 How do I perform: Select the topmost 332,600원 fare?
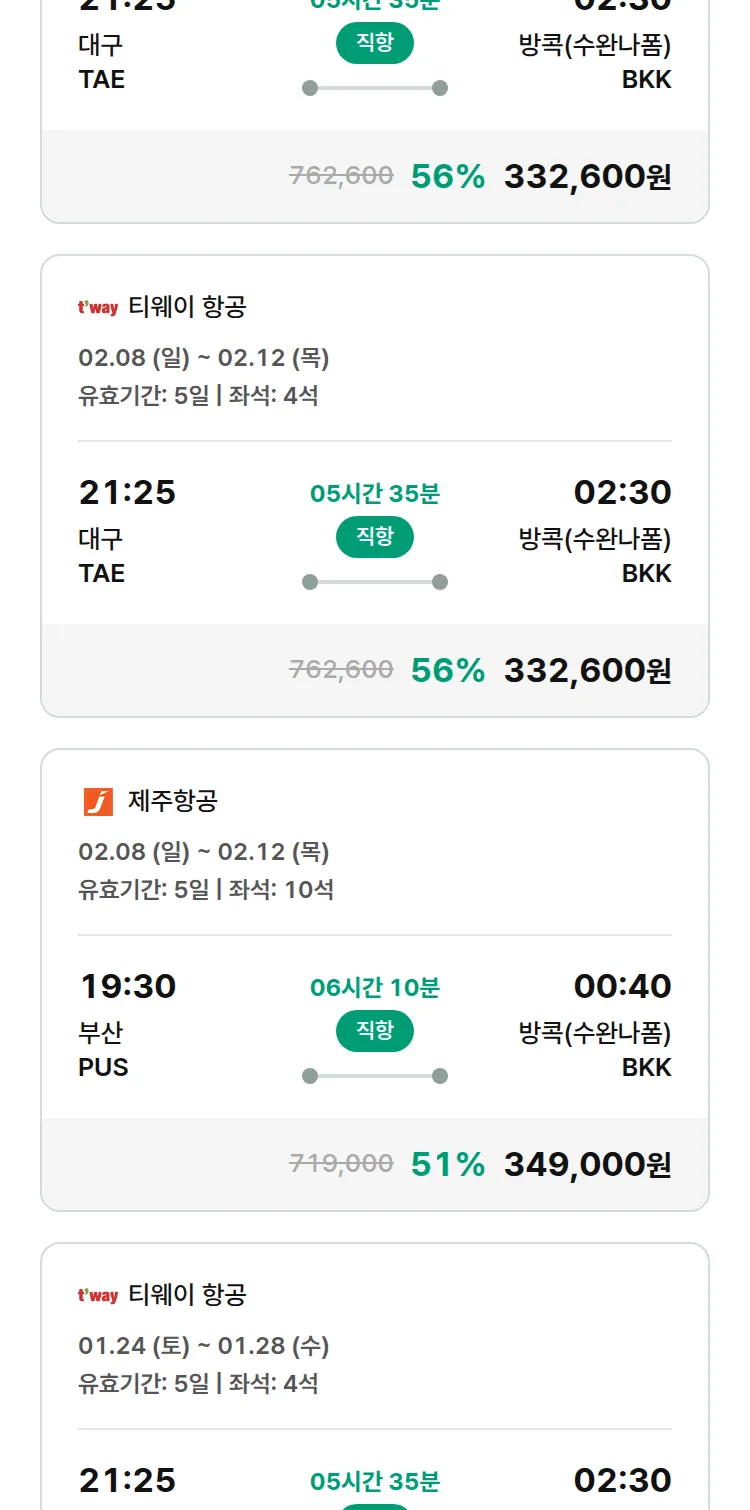587,177
